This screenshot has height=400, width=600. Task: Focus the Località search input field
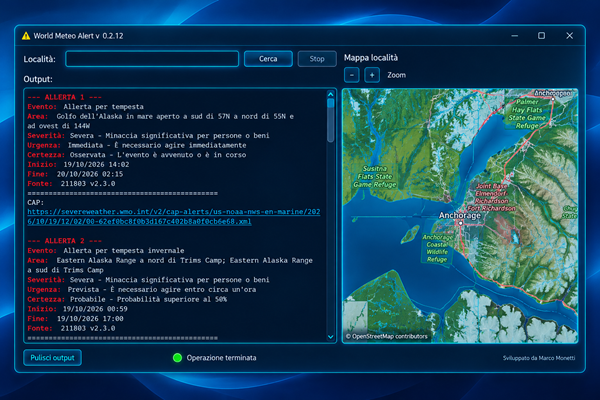click(x=152, y=59)
